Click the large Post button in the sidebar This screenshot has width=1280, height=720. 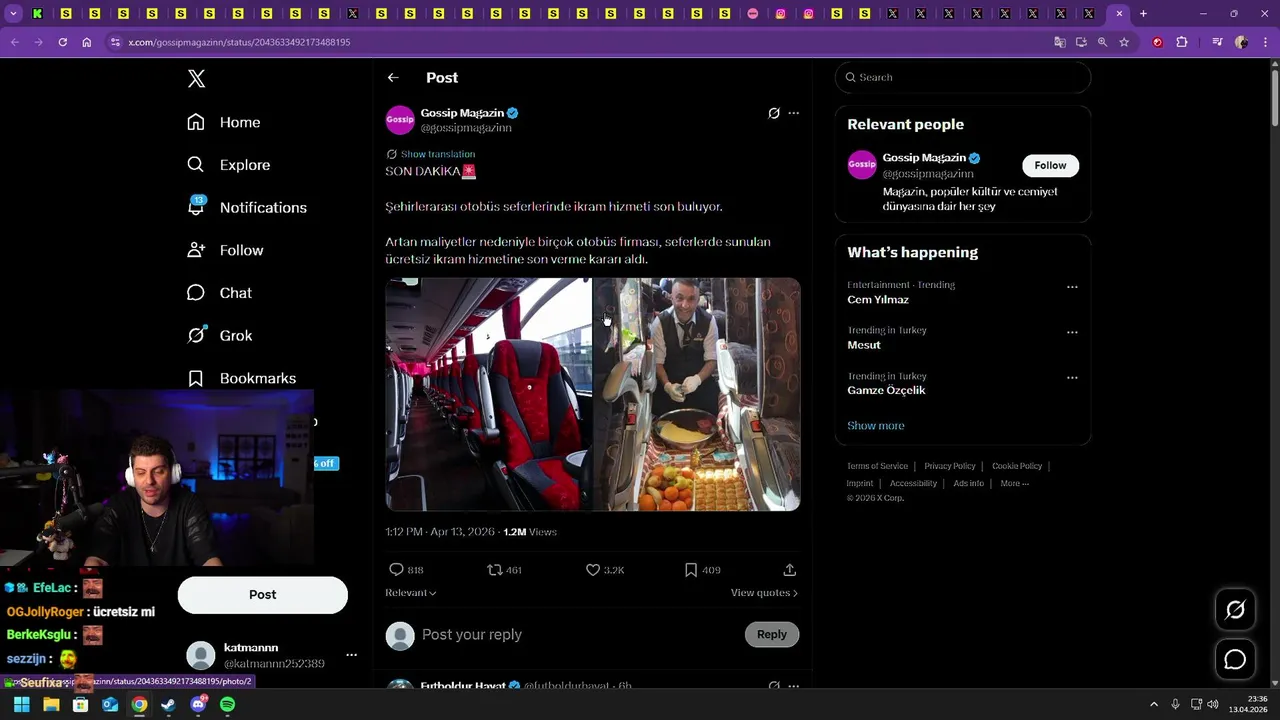click(x=263, y=594)
